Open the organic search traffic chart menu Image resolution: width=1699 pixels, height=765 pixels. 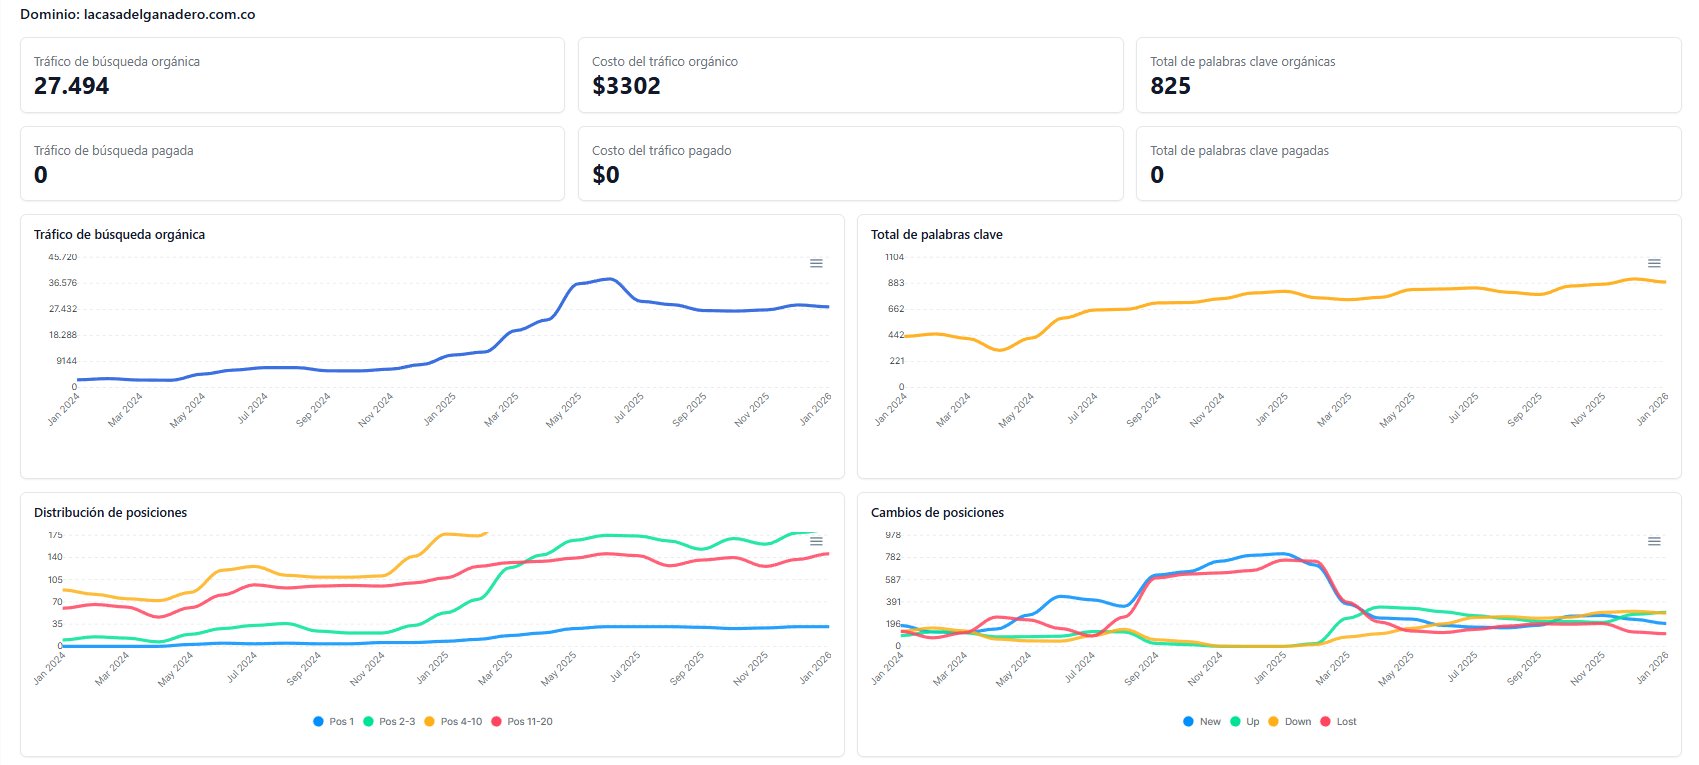tap(816, 263)
